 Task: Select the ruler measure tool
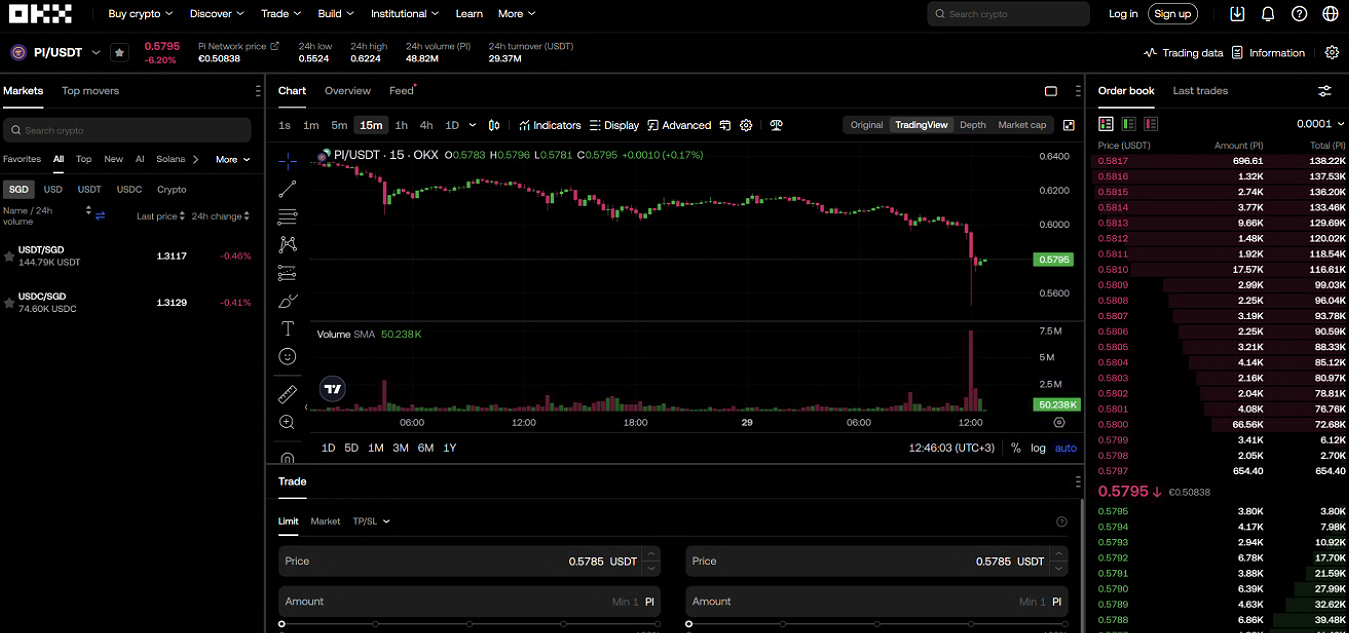(287, 394)
